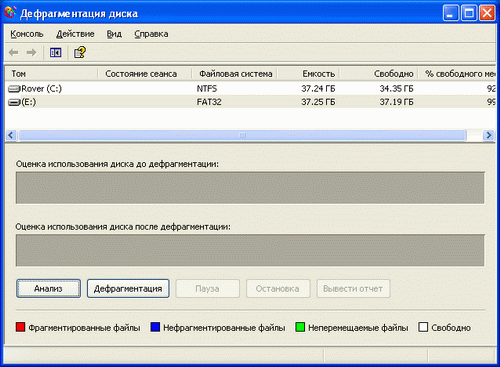Click the Disk Defragmenter title bar icon
500x367 pixels.
[x=10, y=13]
